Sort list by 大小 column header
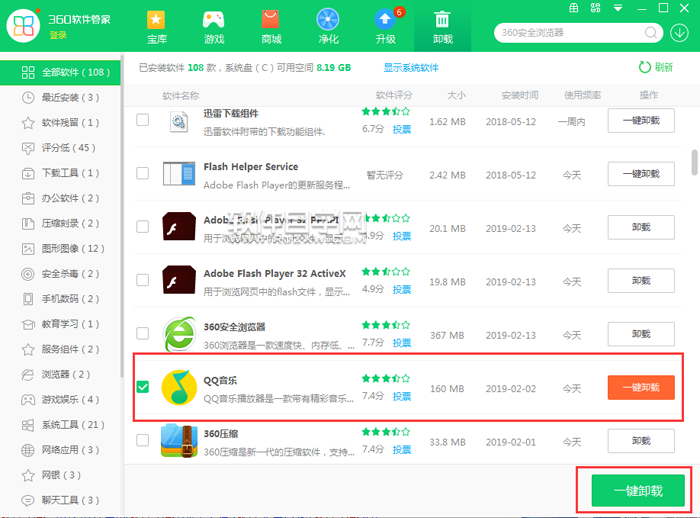 click(457, 95)
